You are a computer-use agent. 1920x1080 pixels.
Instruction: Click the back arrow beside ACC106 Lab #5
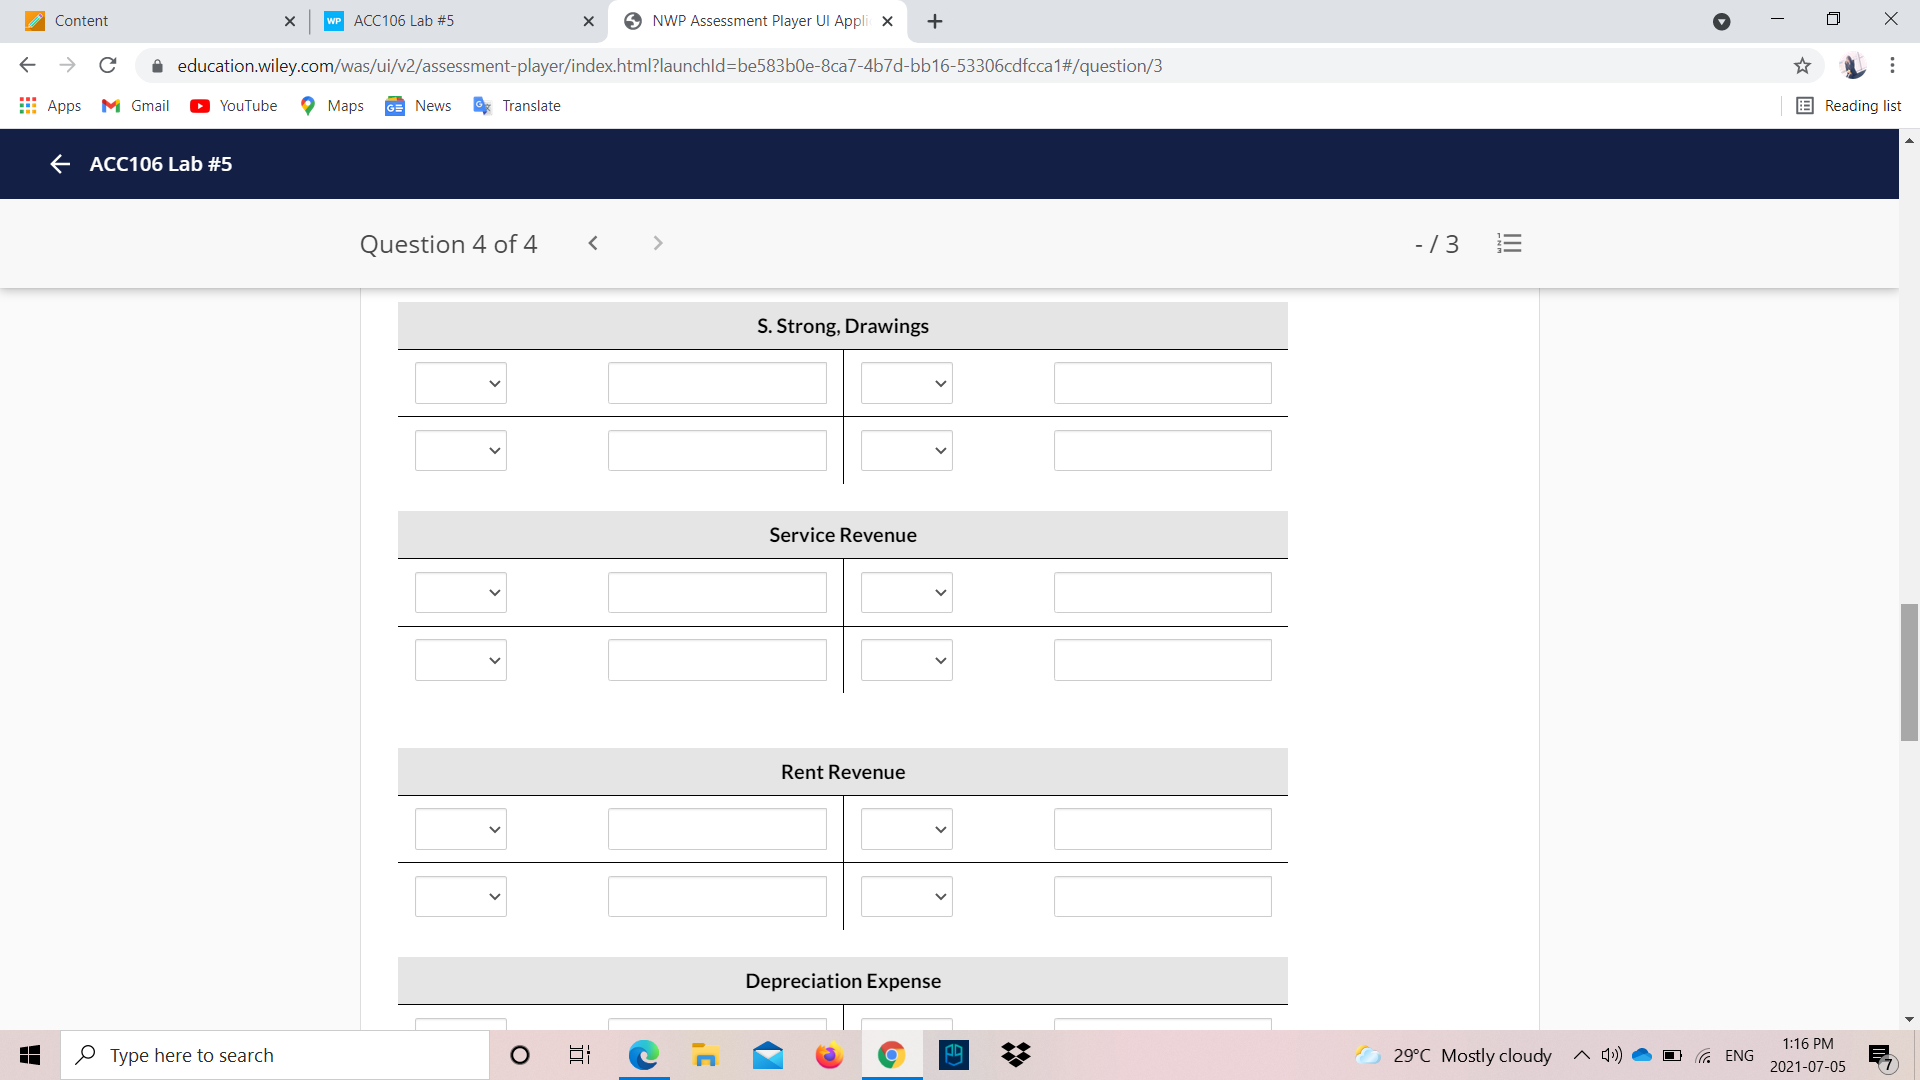(60, 164)
